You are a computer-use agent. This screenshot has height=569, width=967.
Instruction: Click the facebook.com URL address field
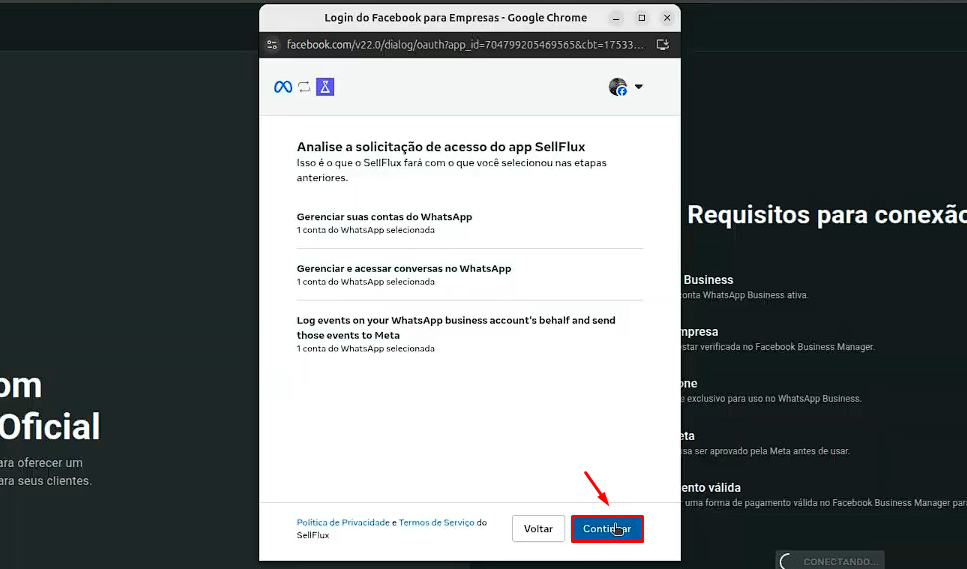460,45
